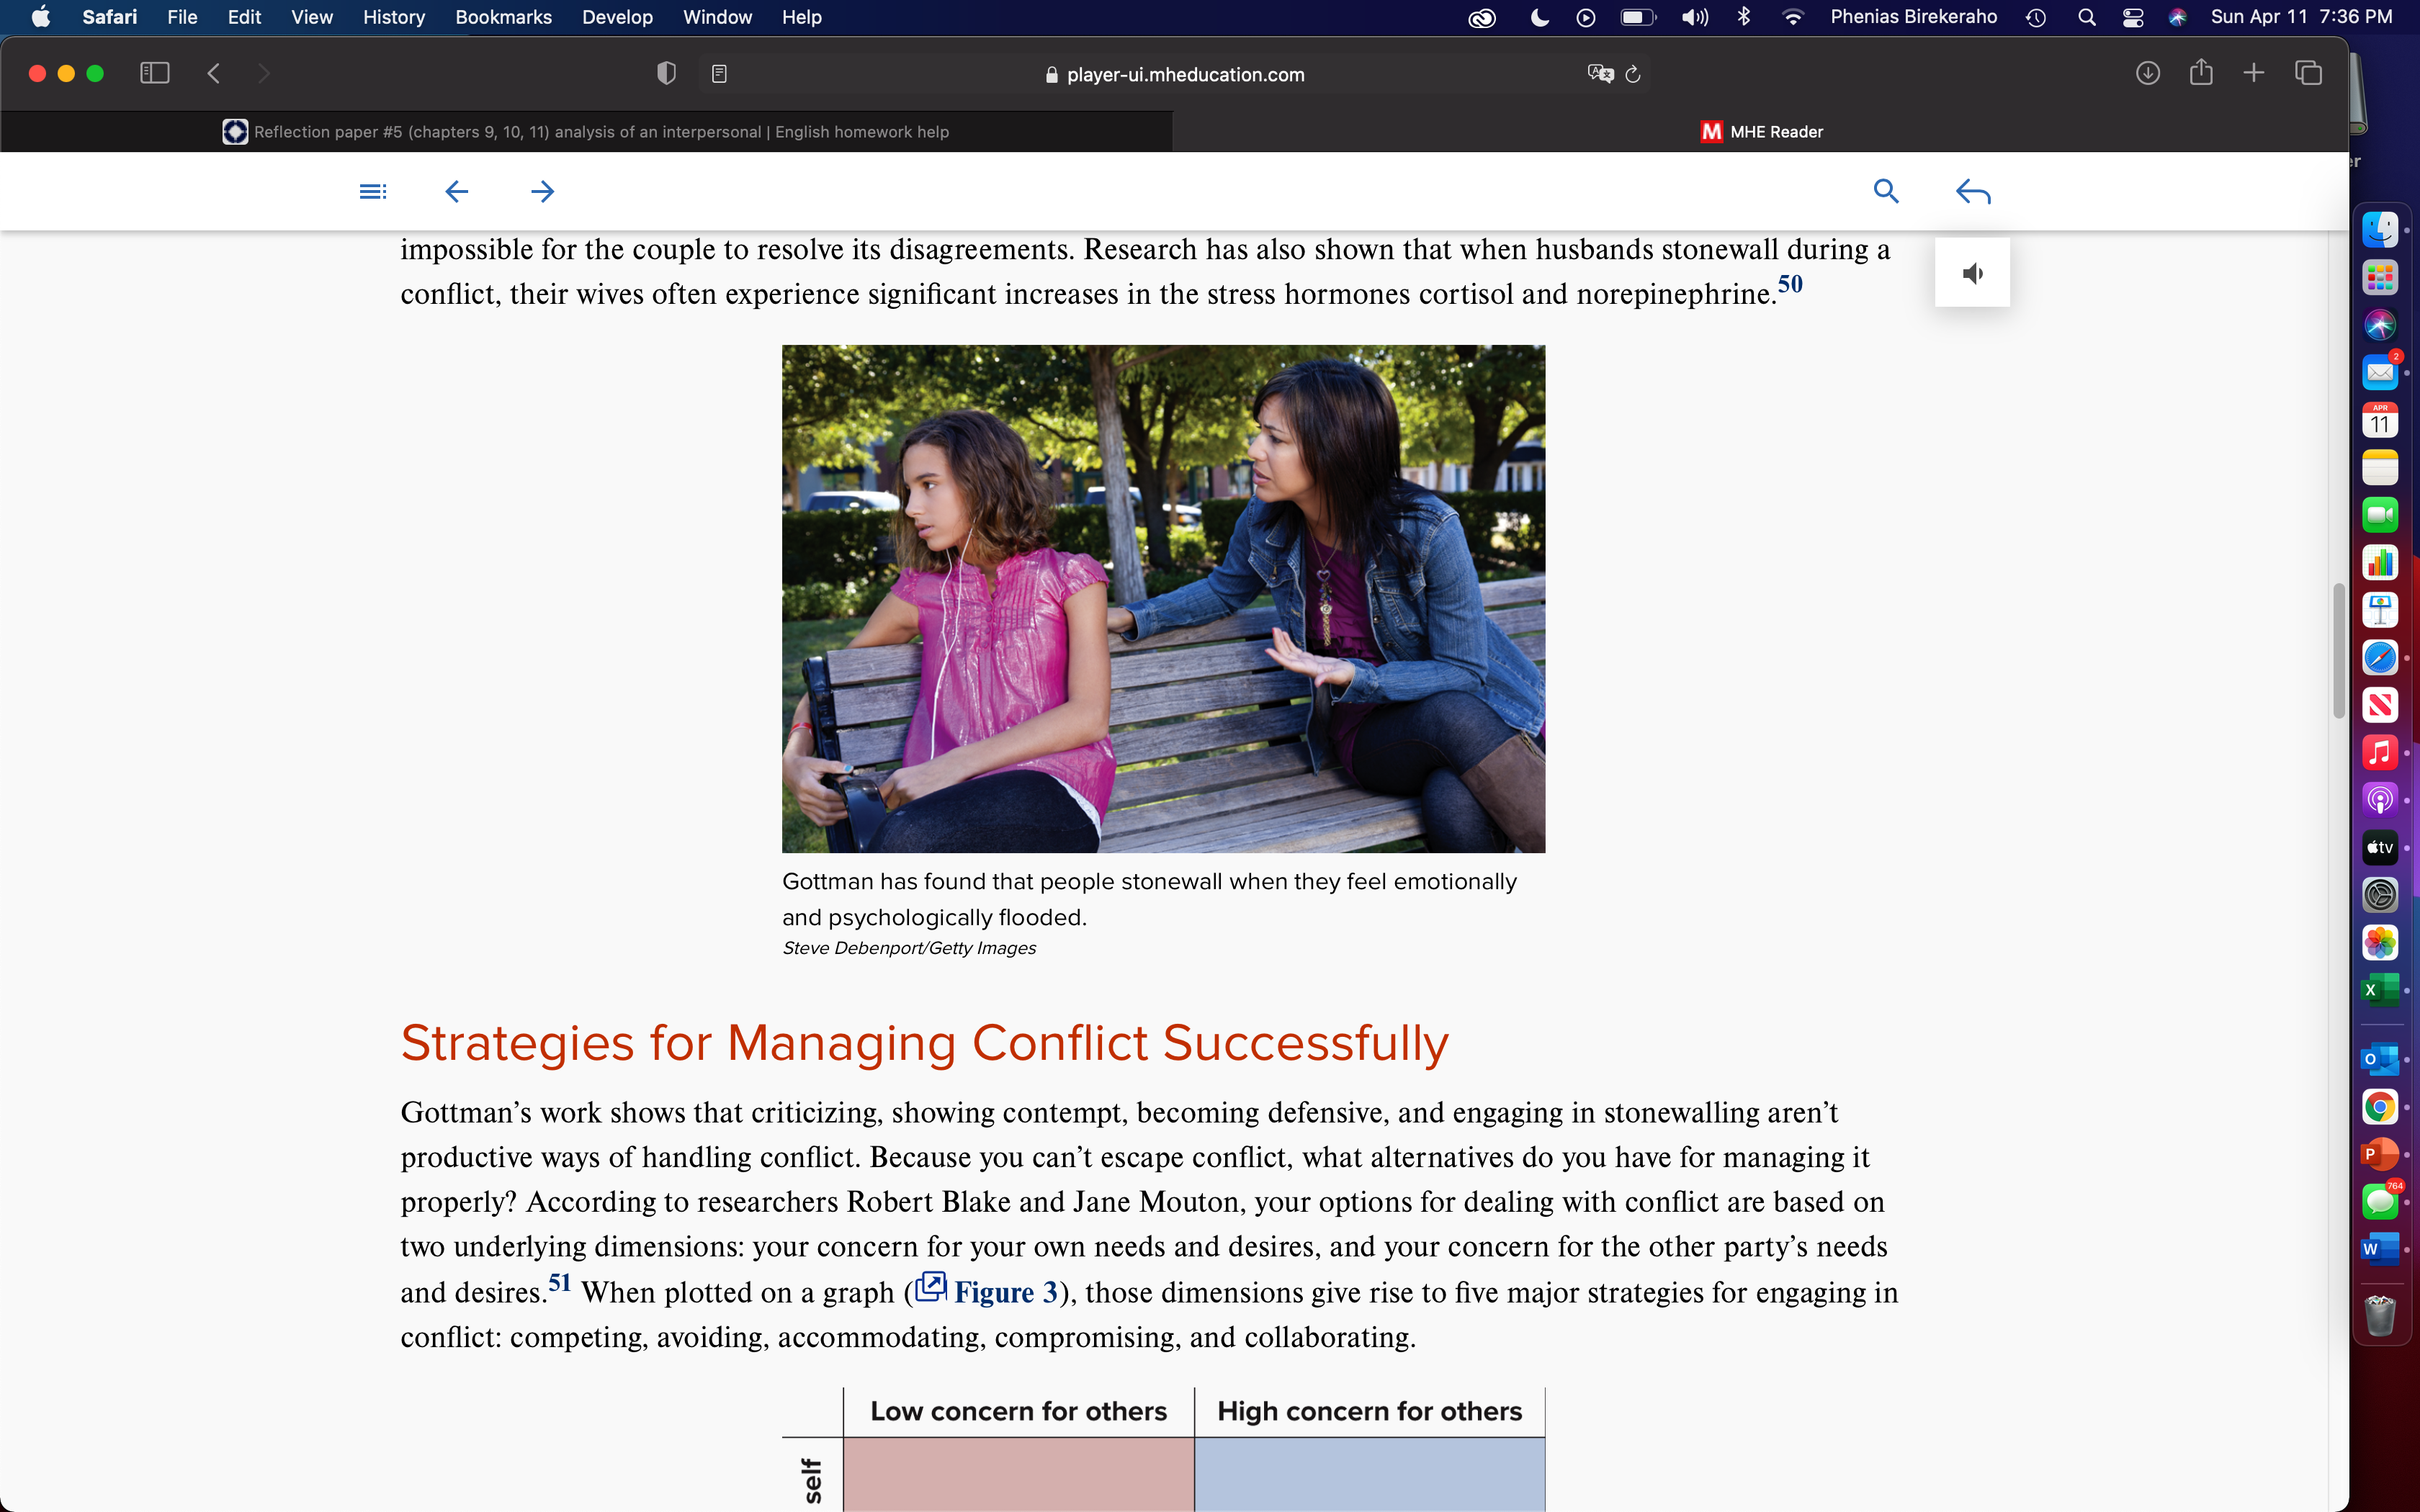Open Photos from the Dock

click(2380, 942)
